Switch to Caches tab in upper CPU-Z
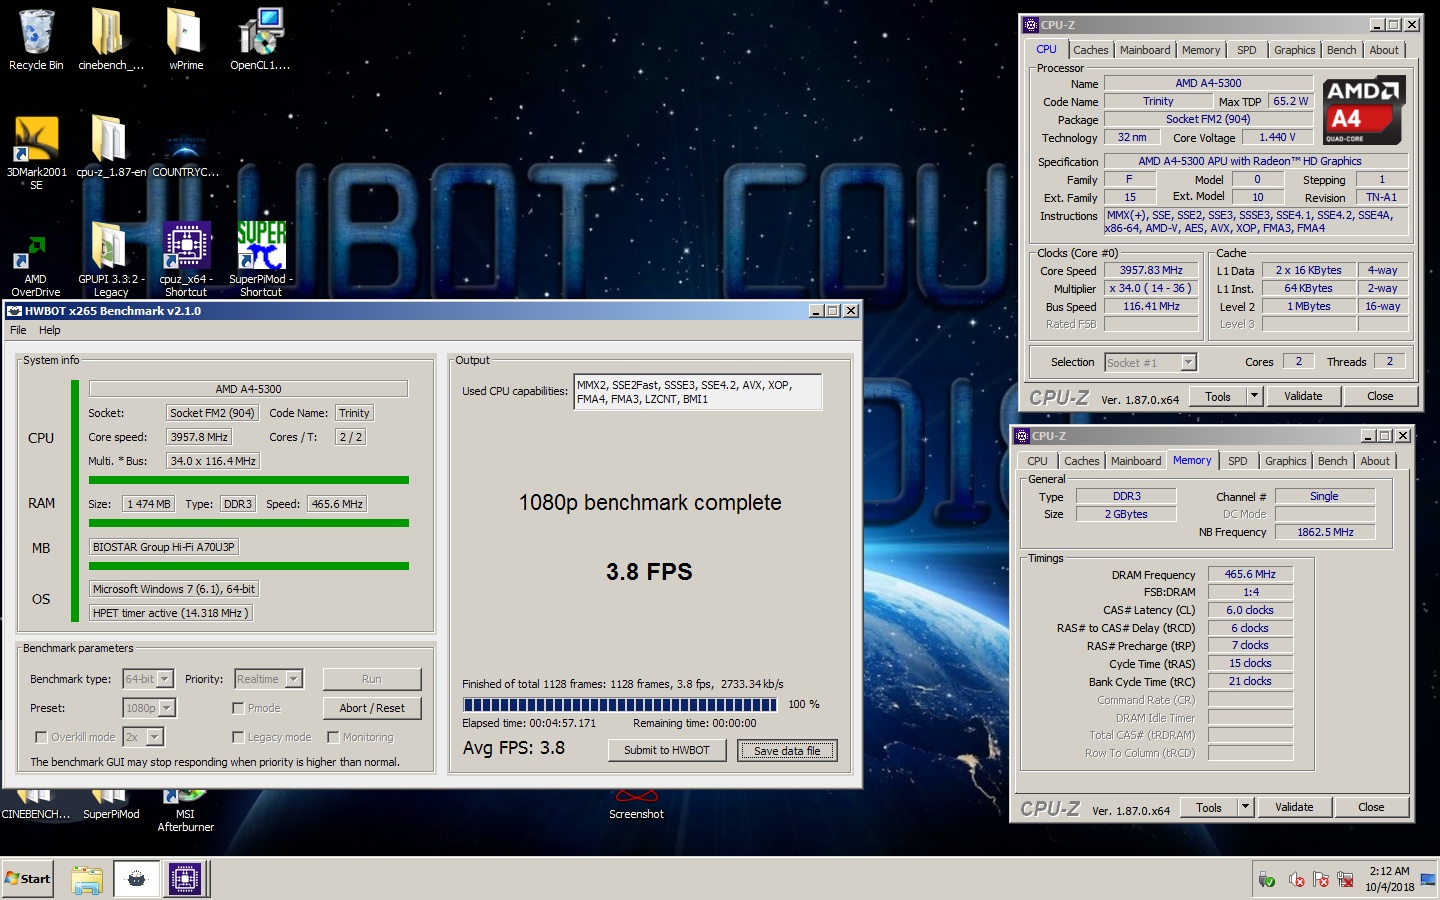The width and height of the screenshot is (1440, 900). pyautogui.click(x=1091, y=50)
